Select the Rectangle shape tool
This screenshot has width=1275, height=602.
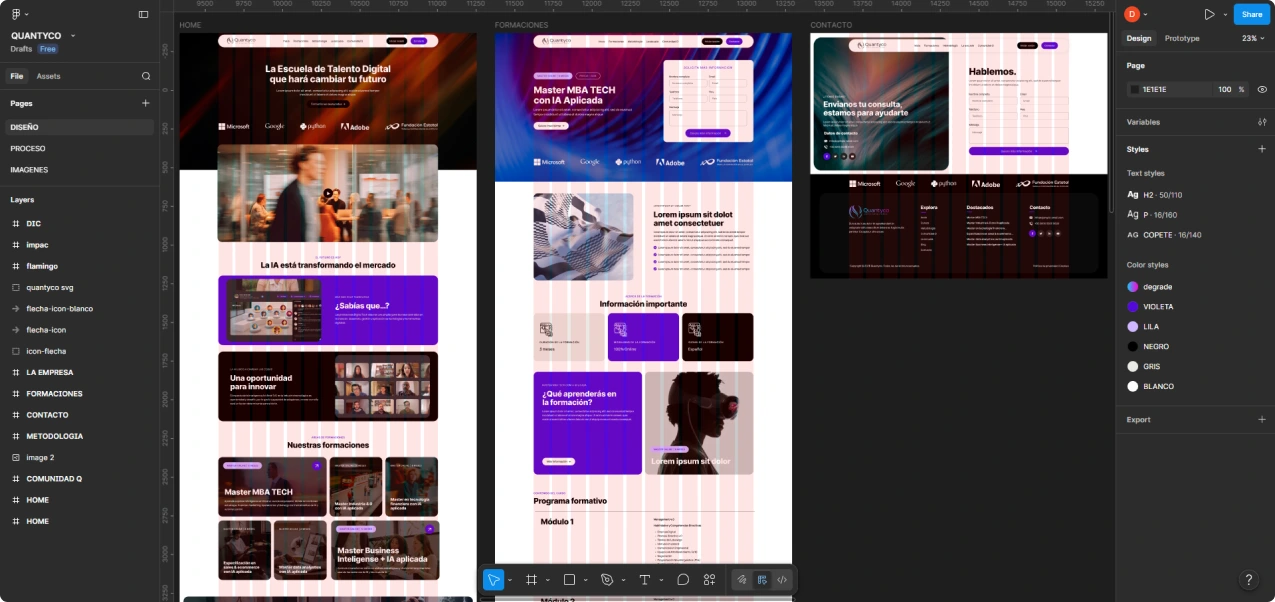coord(569,579)
